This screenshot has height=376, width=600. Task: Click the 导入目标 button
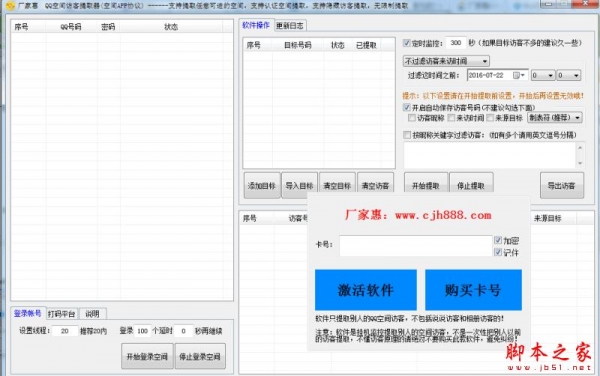[x=300, y=186]
